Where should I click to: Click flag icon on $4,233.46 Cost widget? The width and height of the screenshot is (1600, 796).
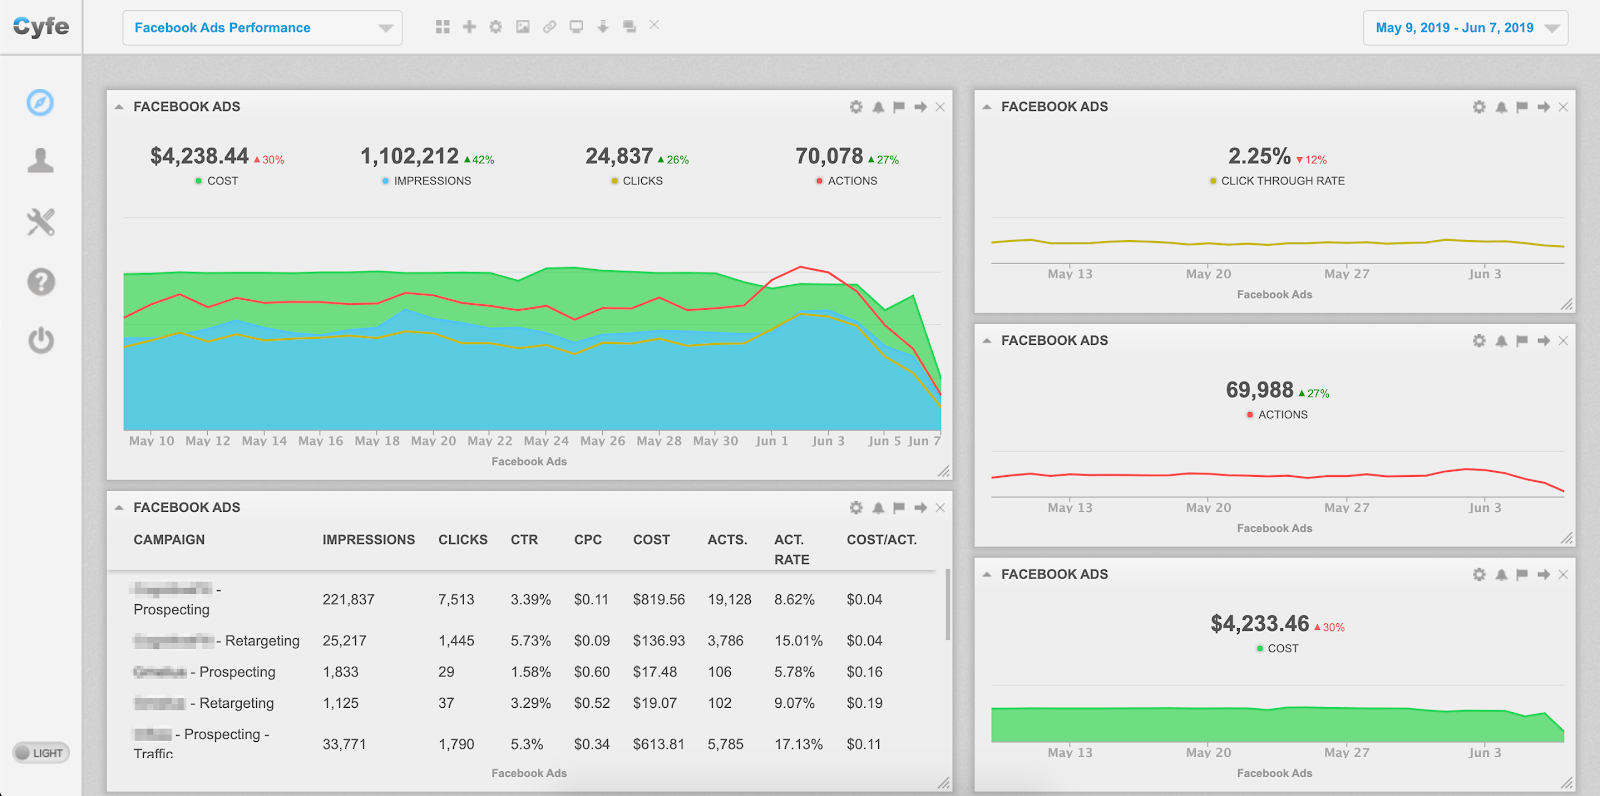point(1522,575)
